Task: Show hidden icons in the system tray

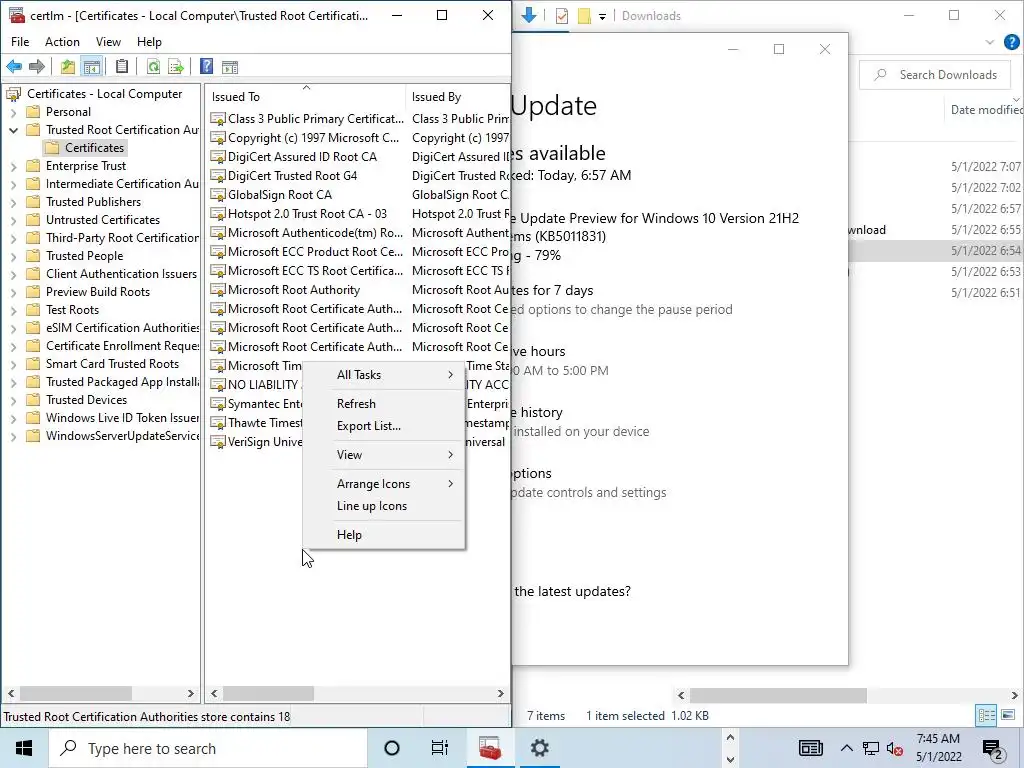Action: (846, 748)
